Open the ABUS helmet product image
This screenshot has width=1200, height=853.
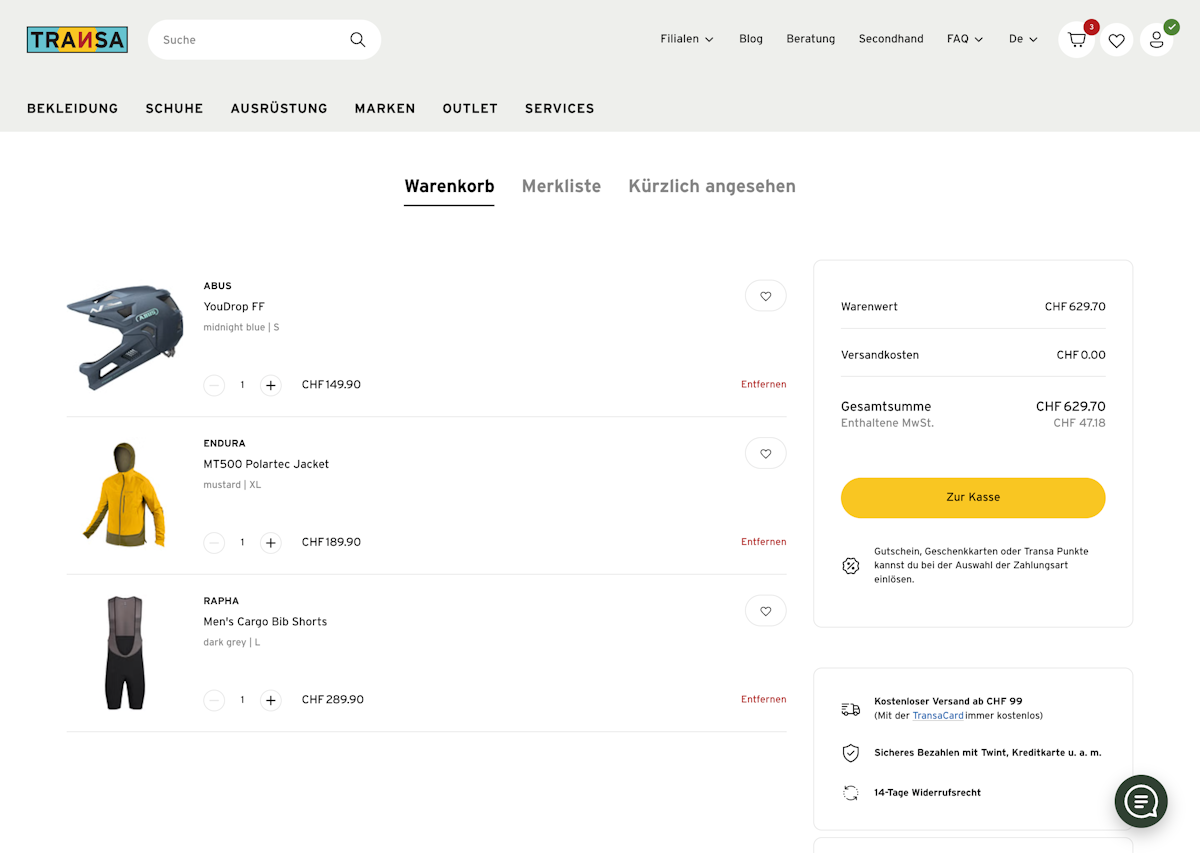click(x=125, y=337)
